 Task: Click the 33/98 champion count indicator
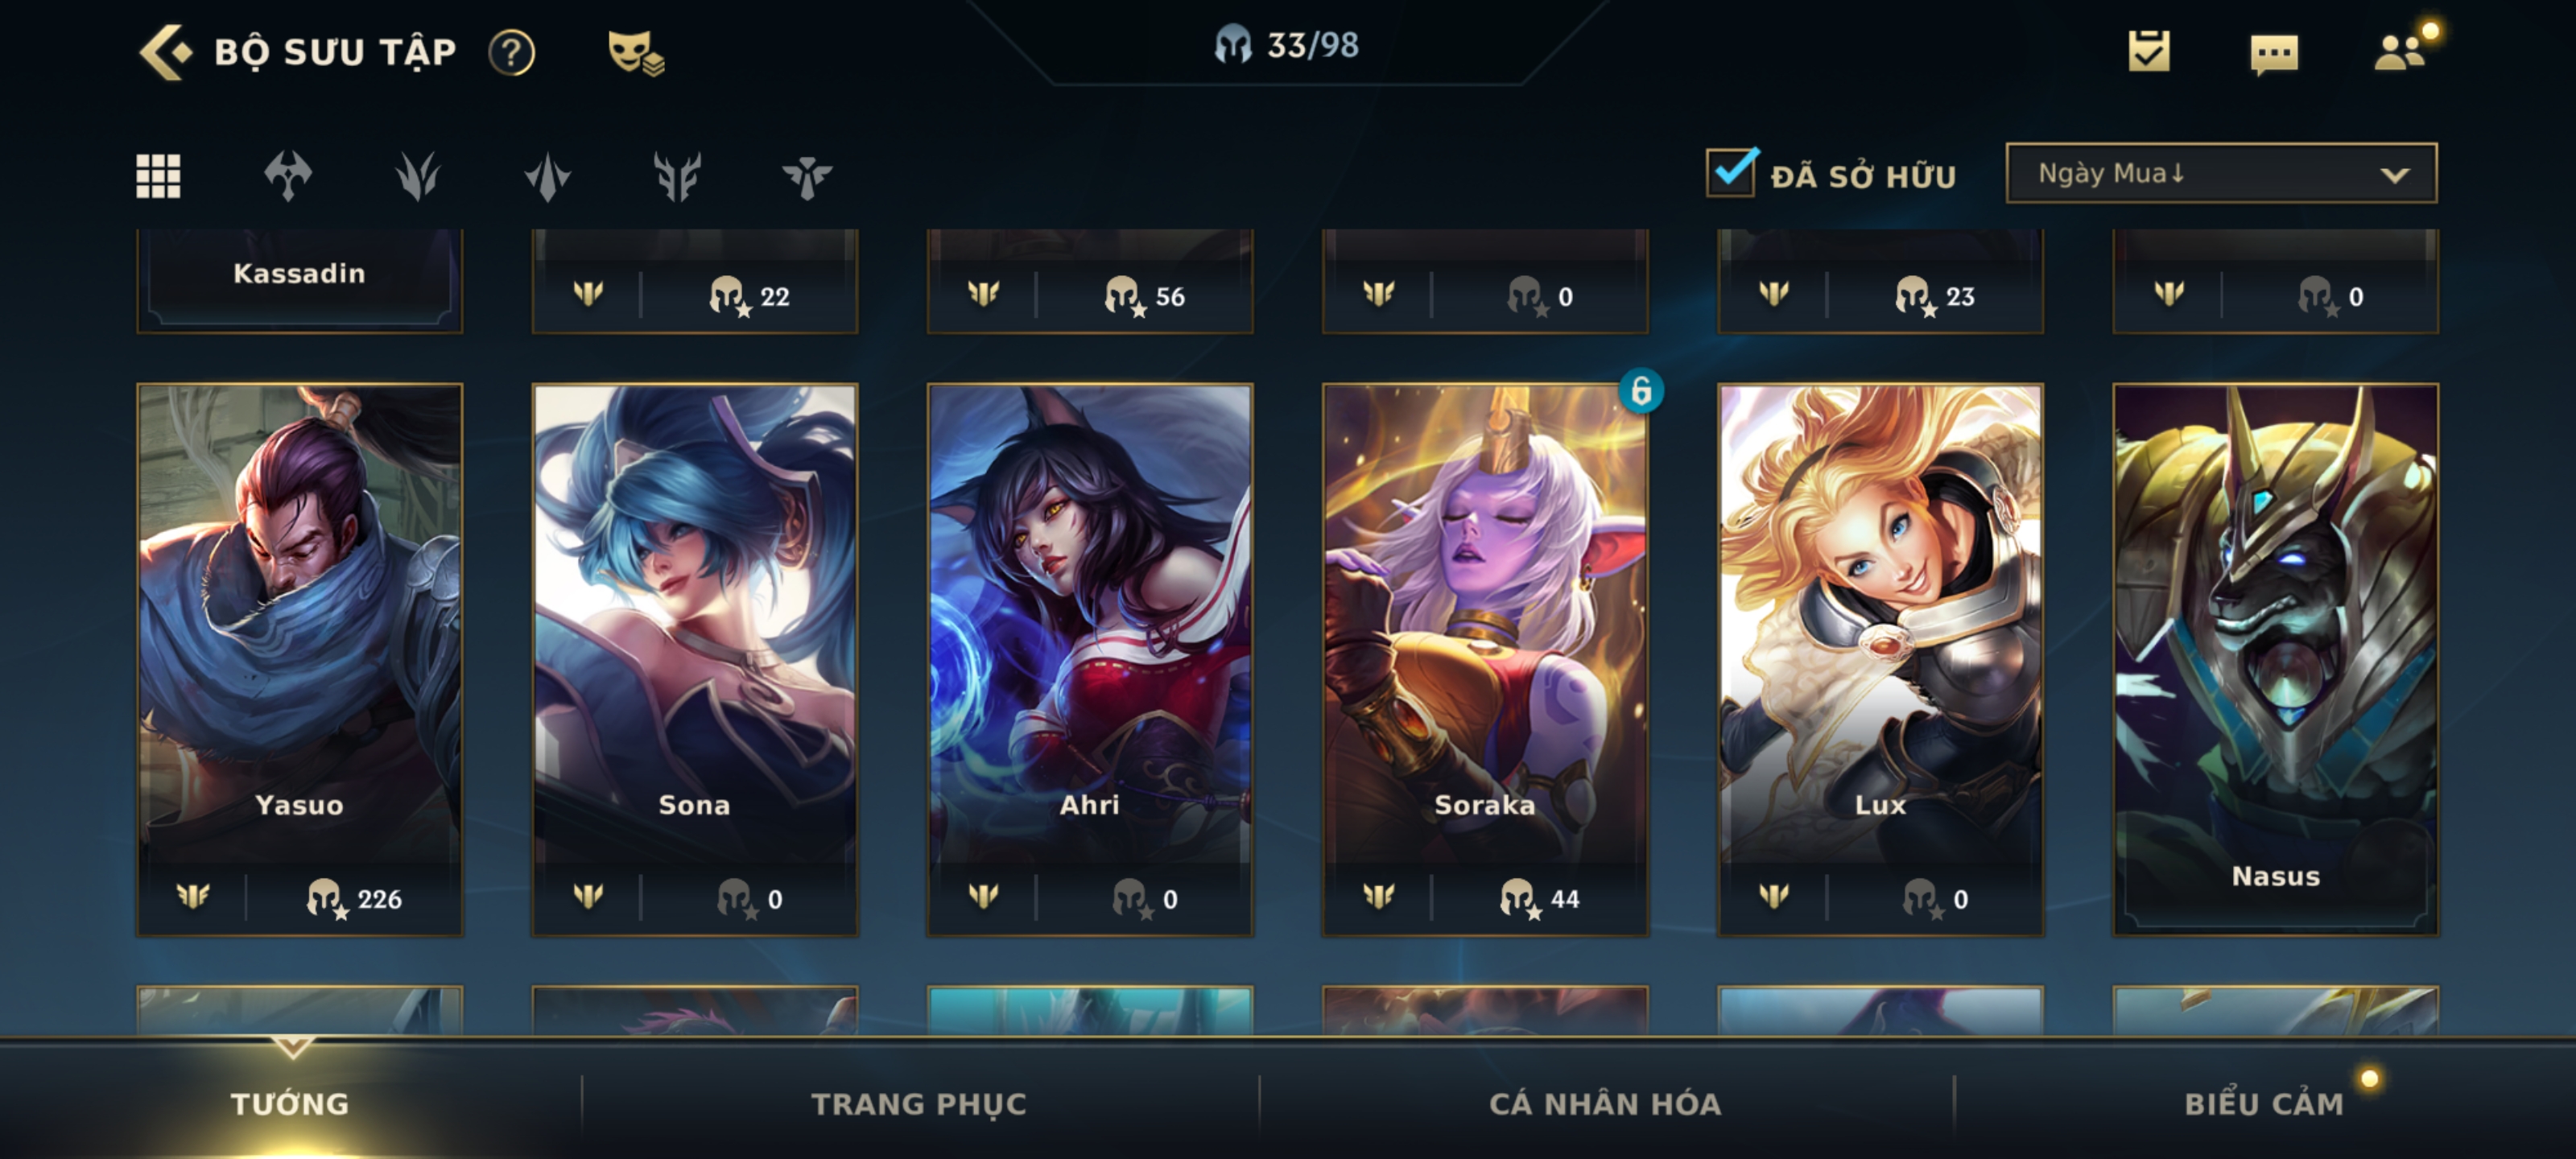pos(1287,45)
